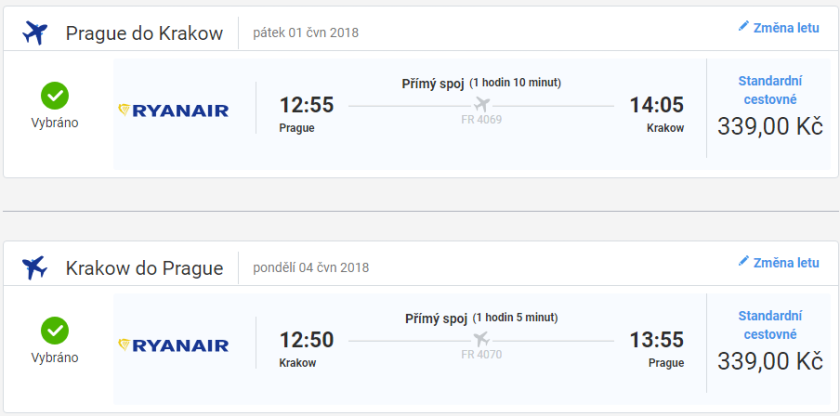
Task: Click the airplane icon beside Krakow do Prague
Action: click(x=35, y=267)
